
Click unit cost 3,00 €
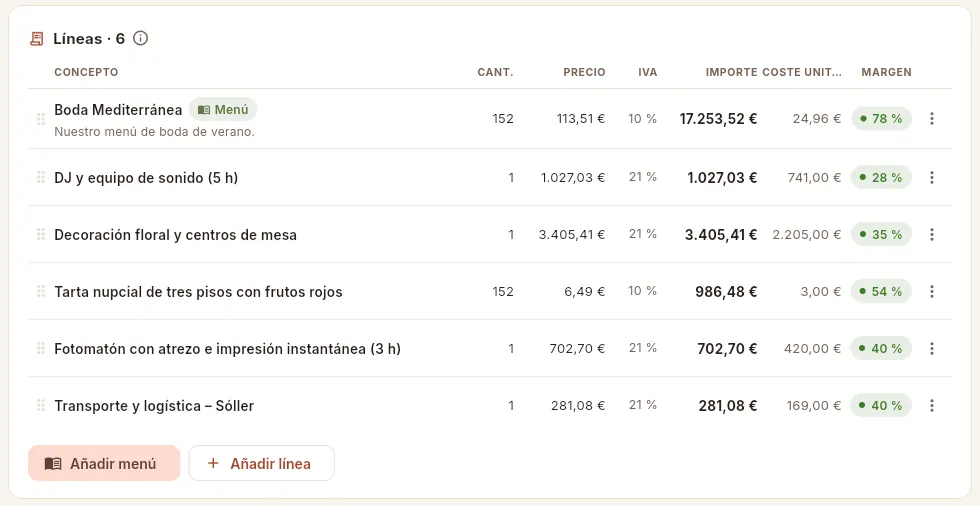point(821,291)
